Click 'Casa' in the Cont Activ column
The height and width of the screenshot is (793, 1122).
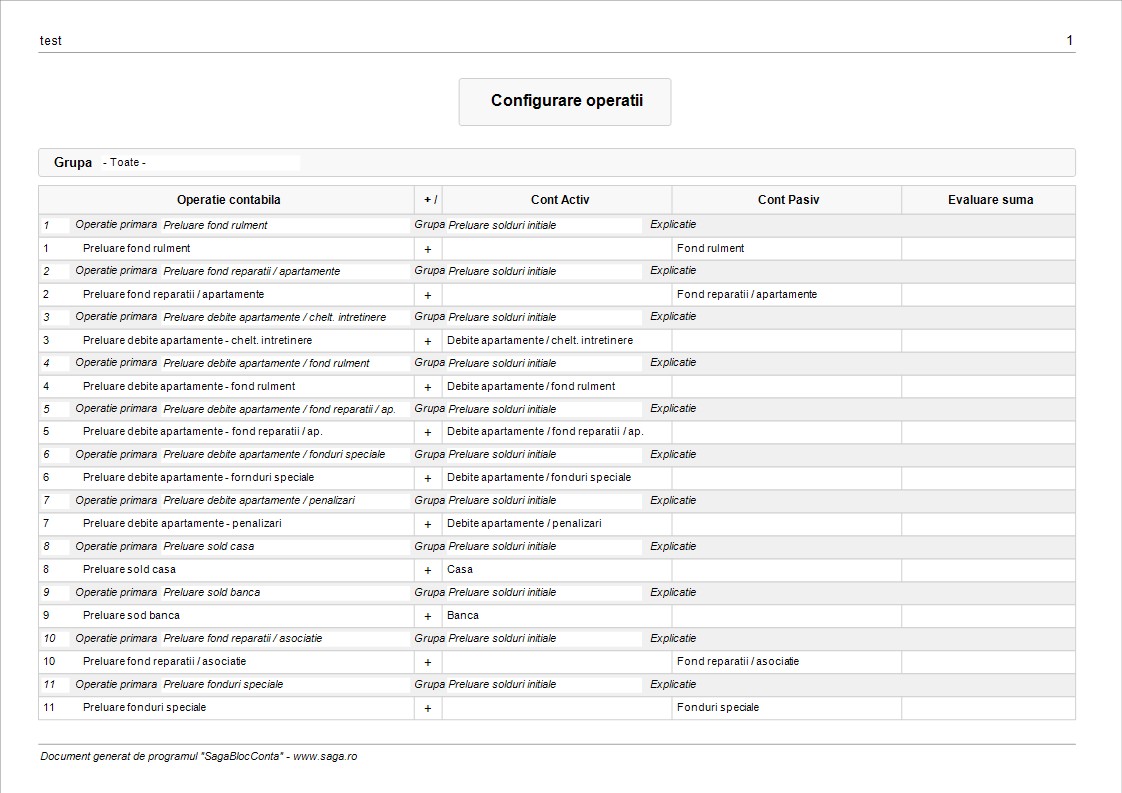click(x=459, y=569)
